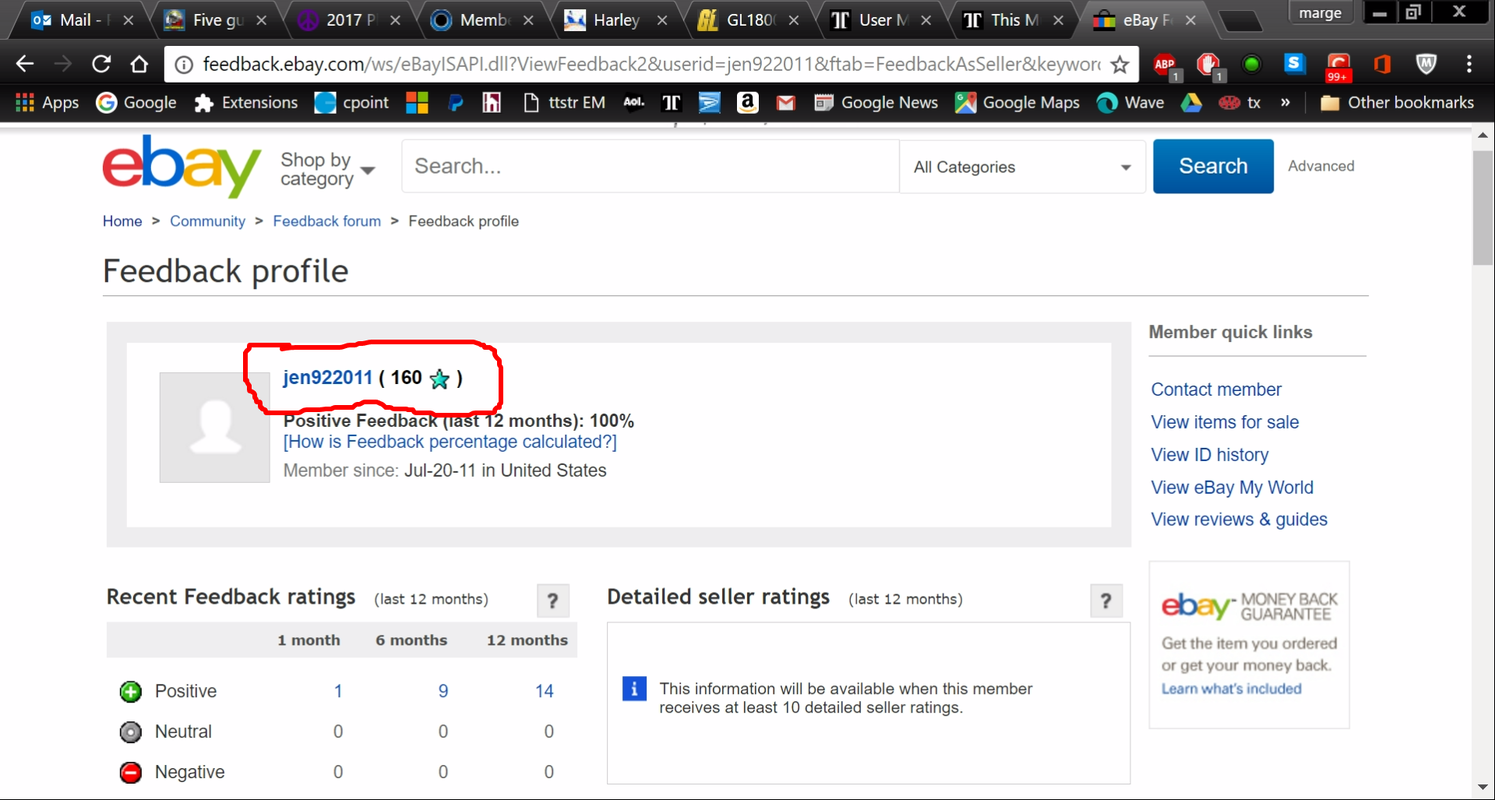1495x800 pixels.
Task: Open the Feedback forum breadcrumb link
Action: coord(327,221)
